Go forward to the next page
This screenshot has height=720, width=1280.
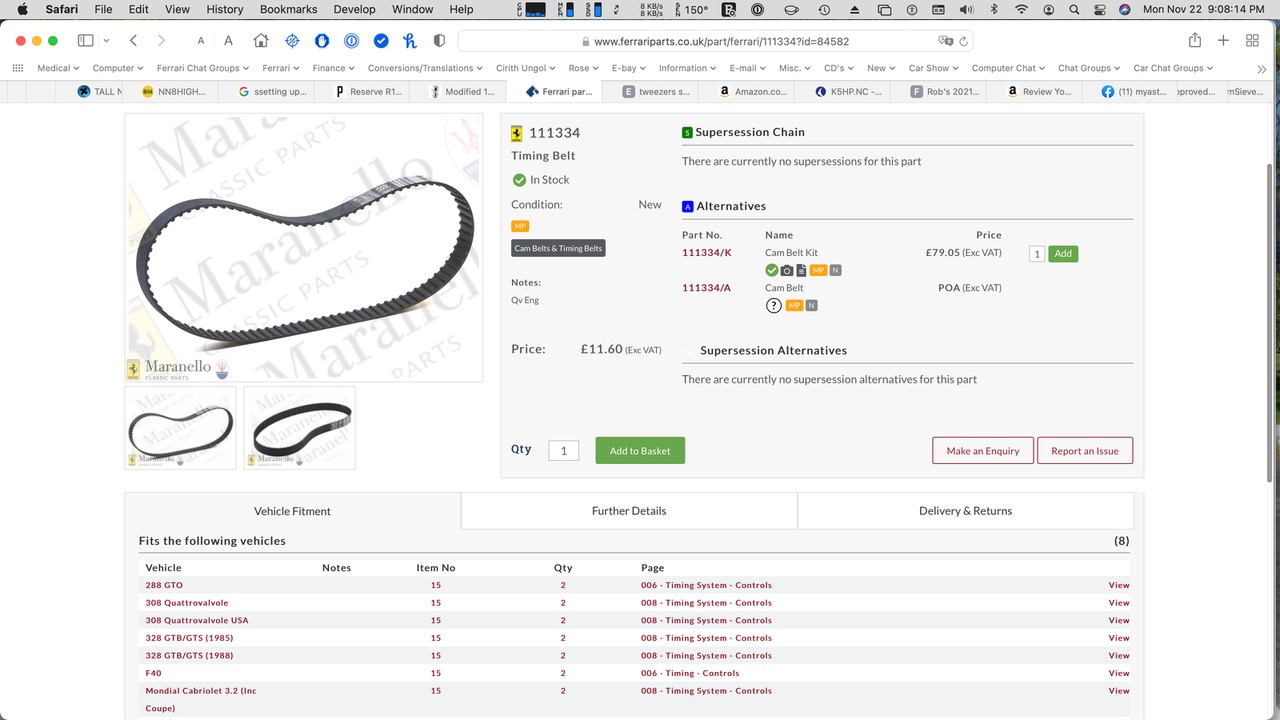[162, 41]
